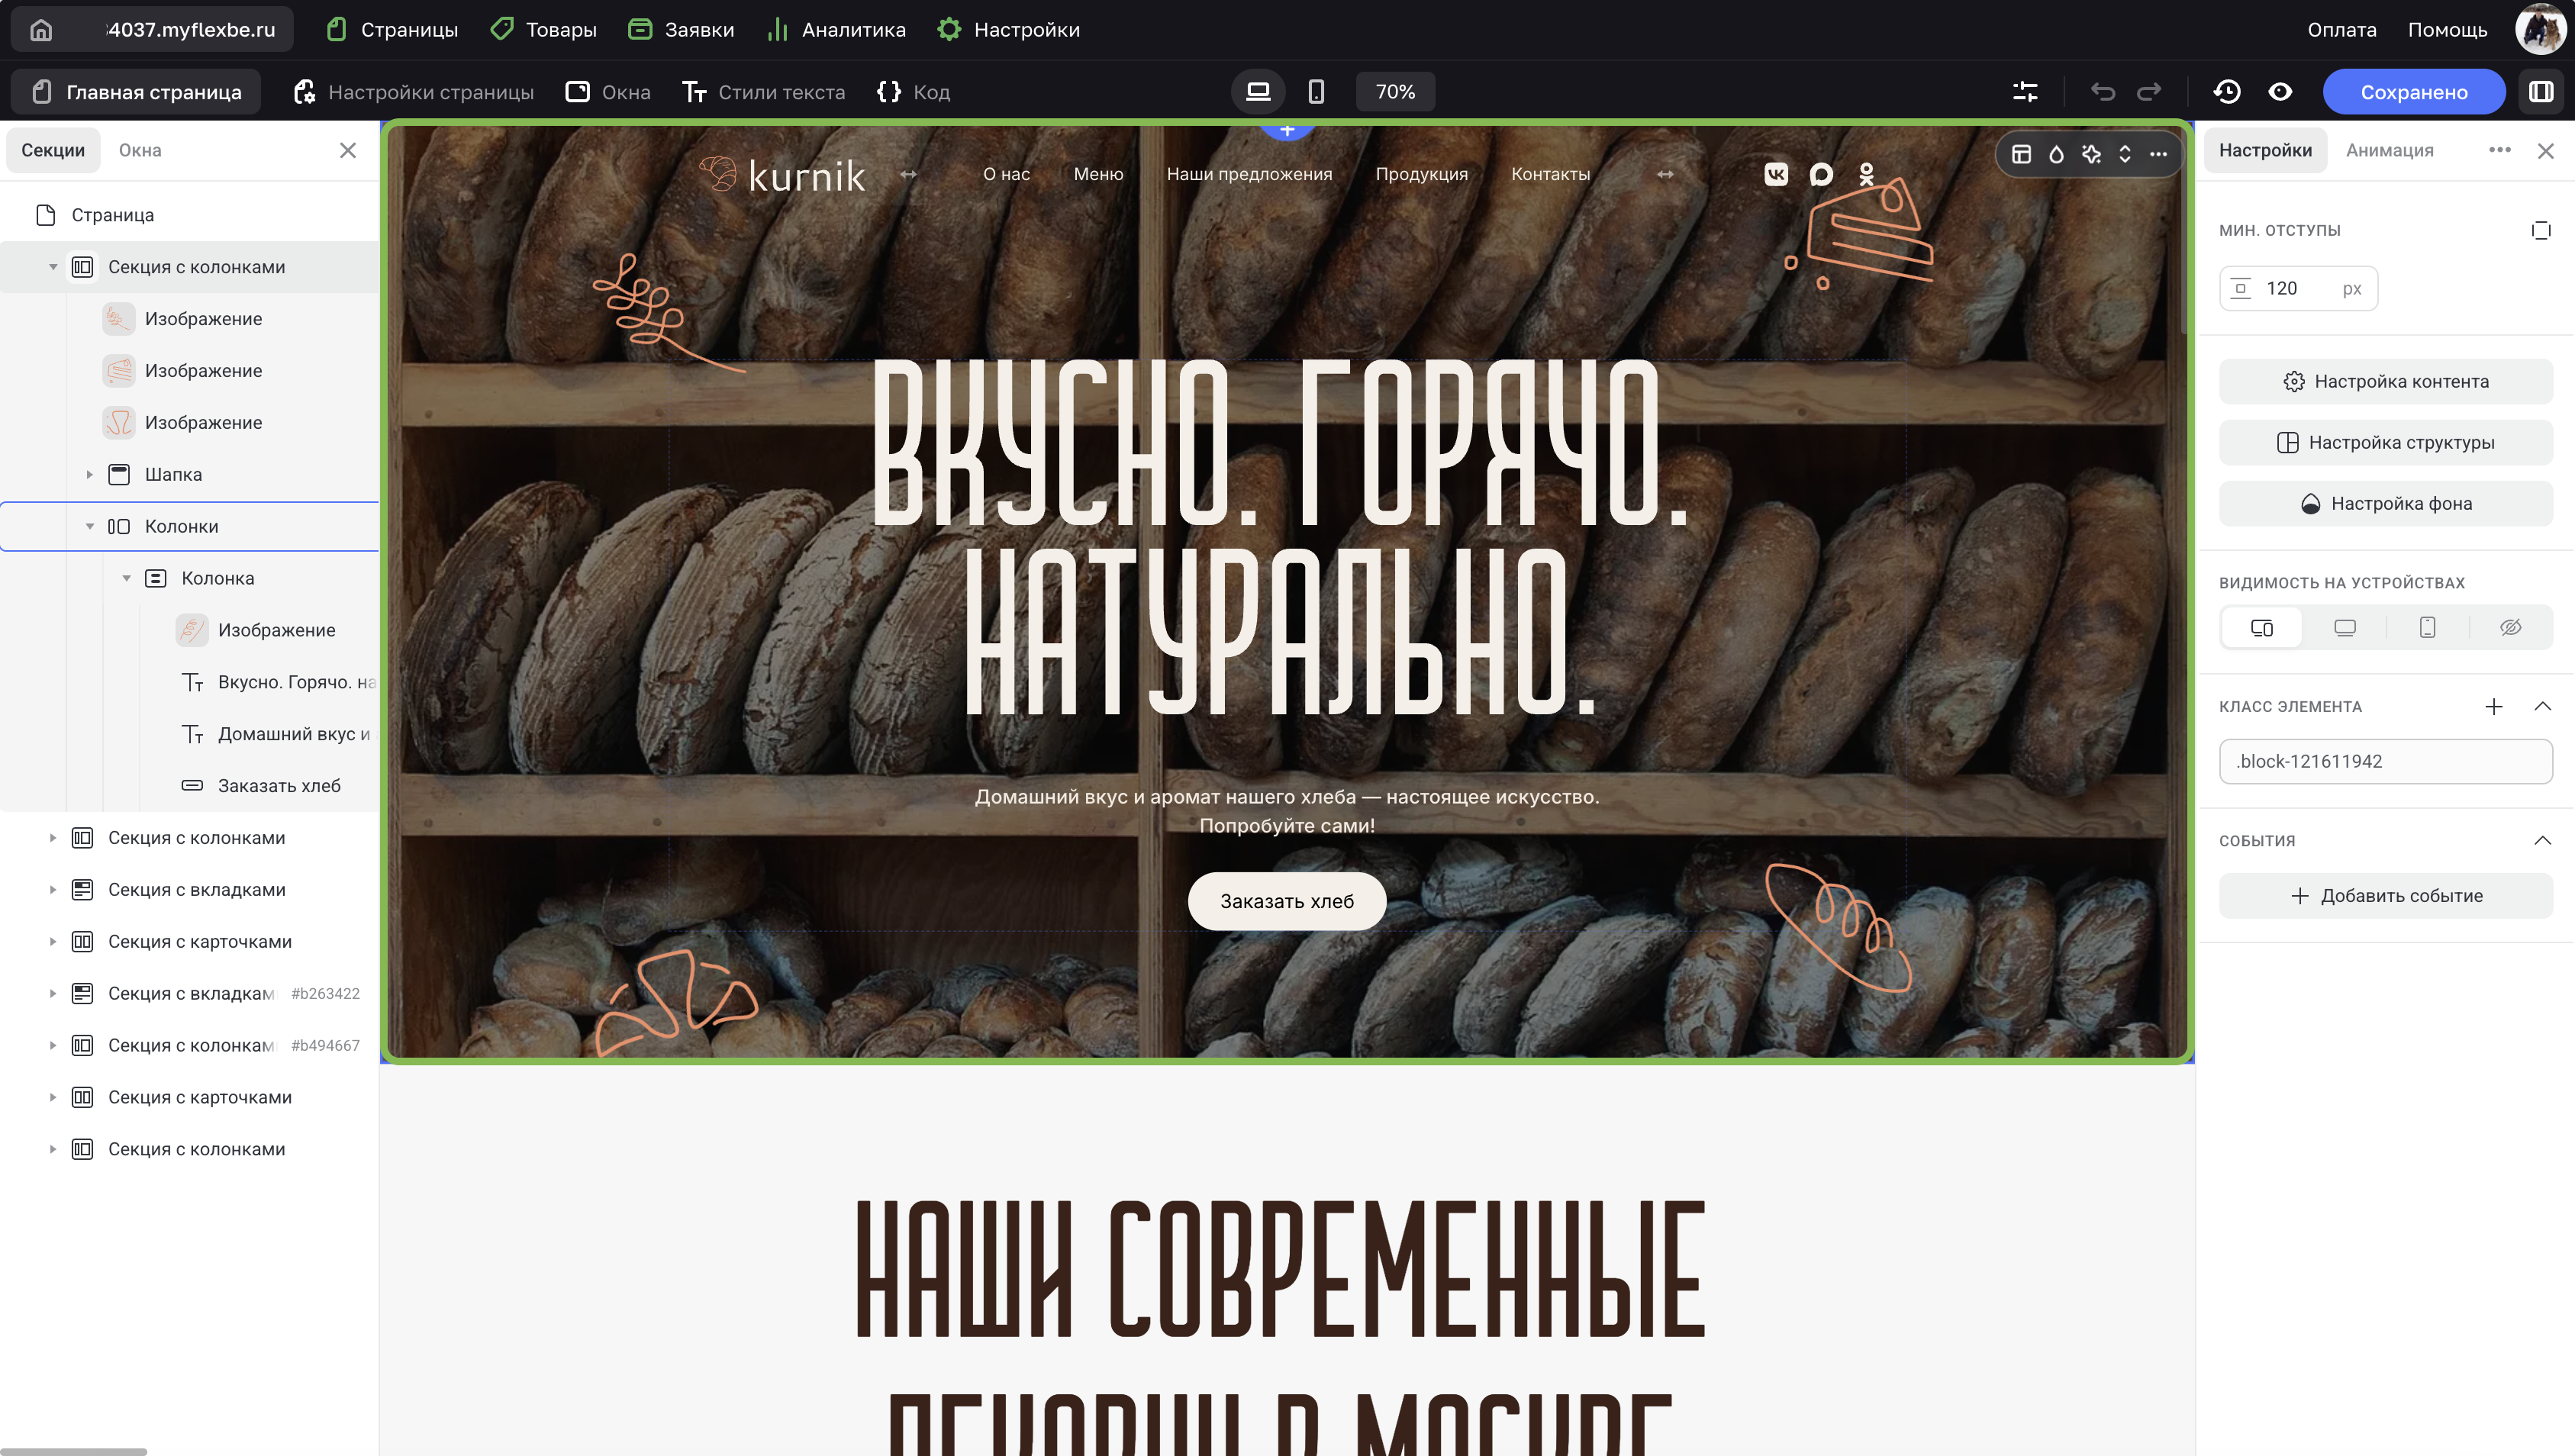Expand first Секция с вкладками
This screenshot has height=1456, width=2575.
pos(53,890)
